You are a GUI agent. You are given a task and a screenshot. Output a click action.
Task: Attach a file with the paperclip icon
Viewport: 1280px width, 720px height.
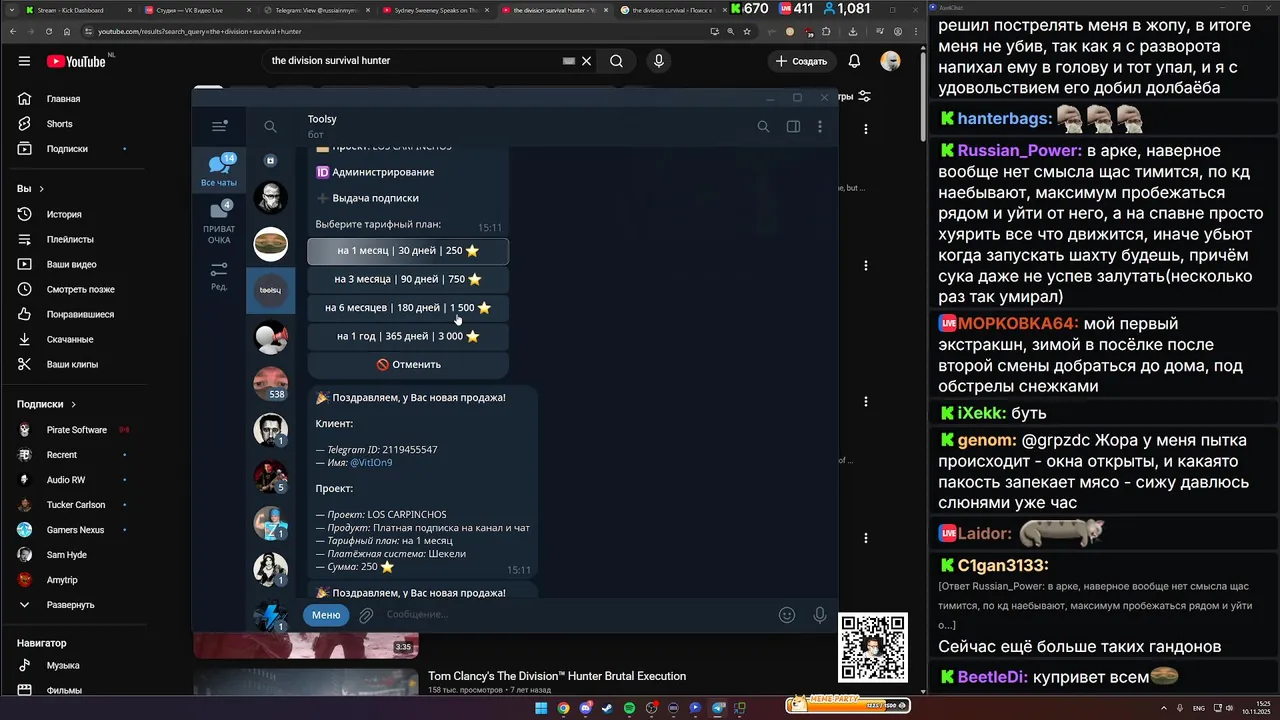click(366, 615)
